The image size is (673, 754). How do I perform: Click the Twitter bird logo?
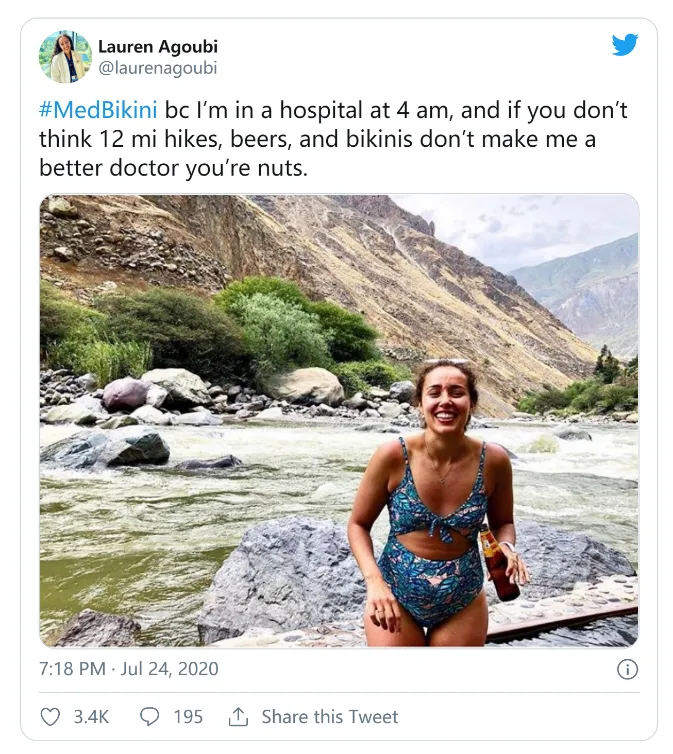click(x=624, y=45)
